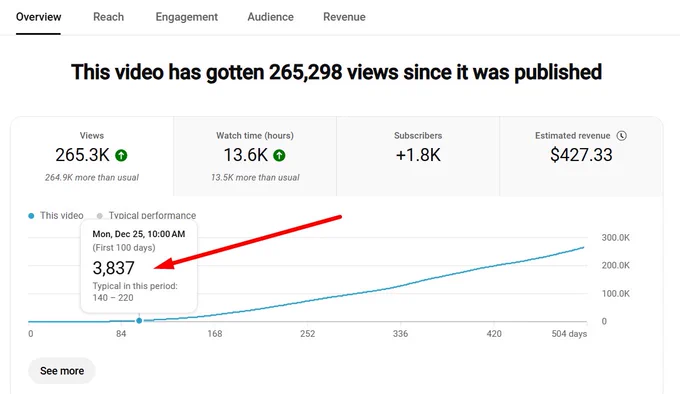Click the 'This video' legend label

click(62, 215)
